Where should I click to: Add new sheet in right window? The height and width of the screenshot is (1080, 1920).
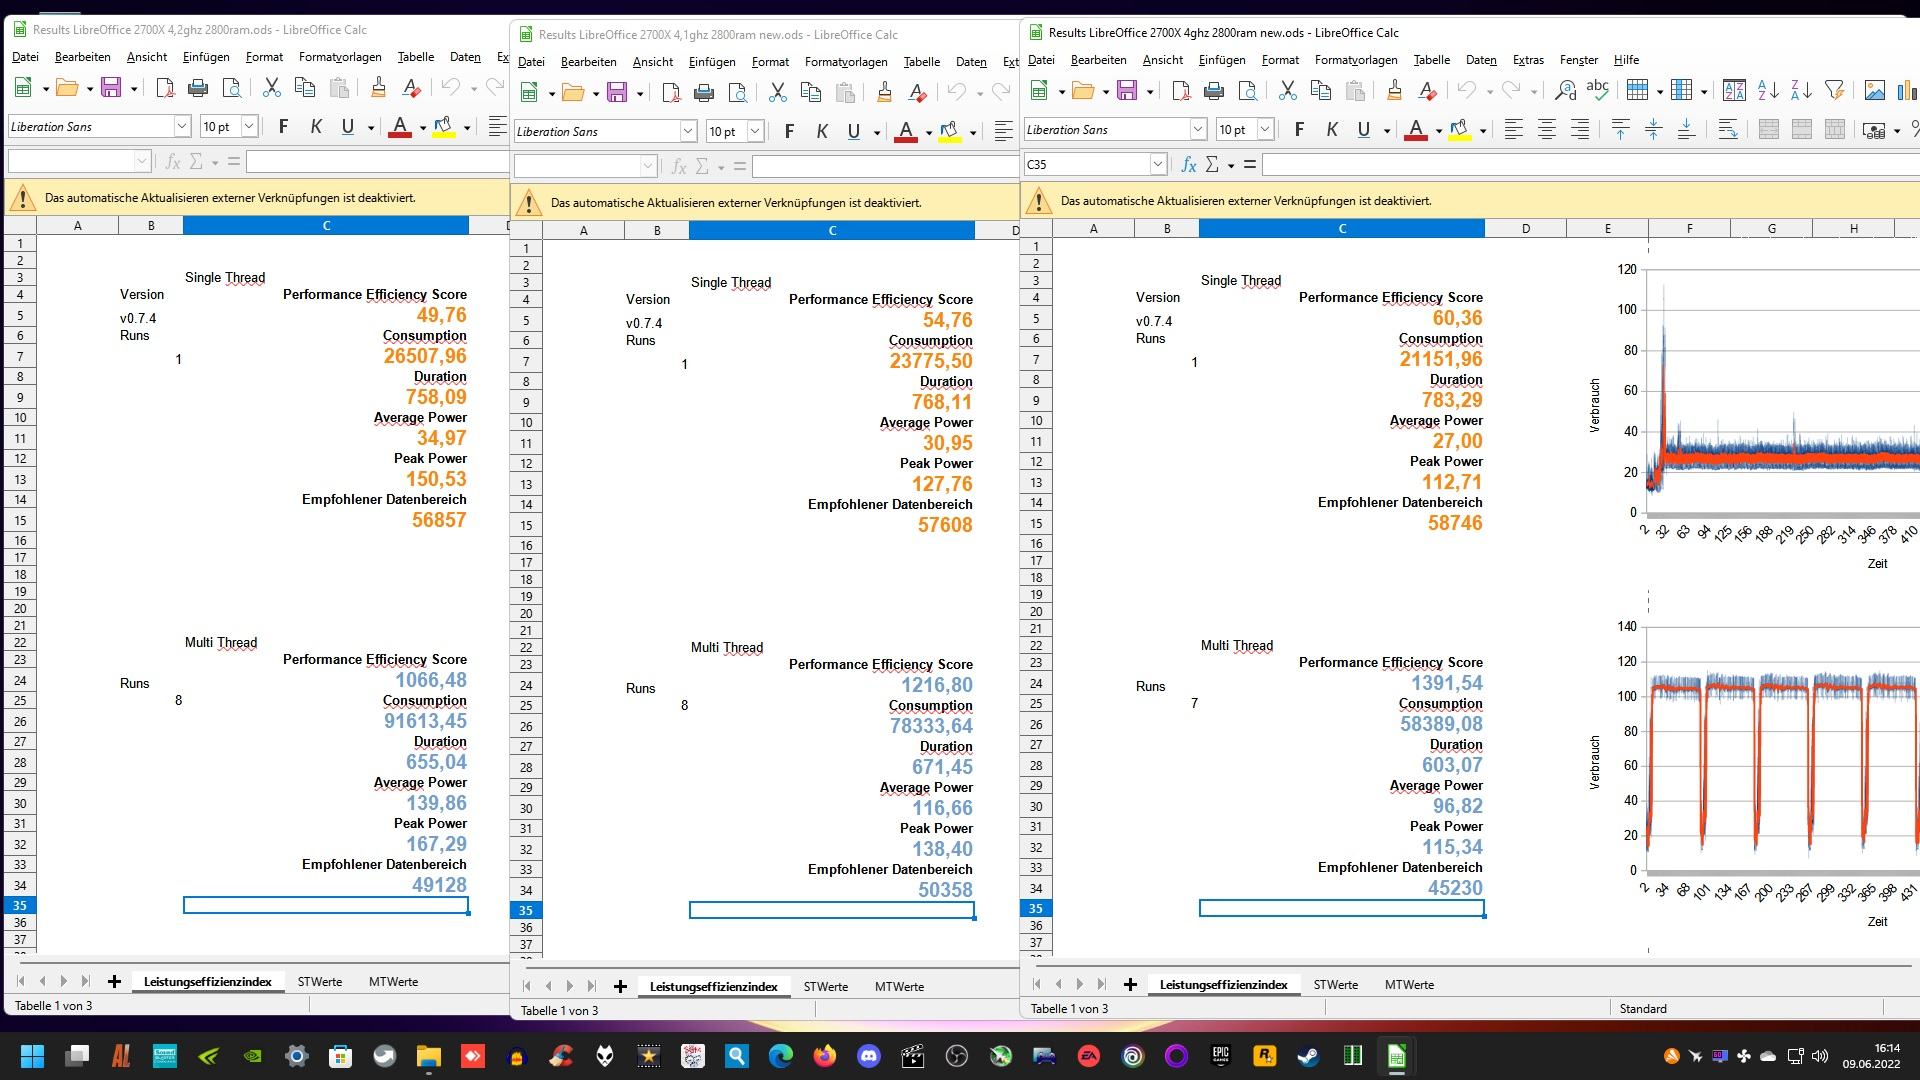(x=1130, y=984)
